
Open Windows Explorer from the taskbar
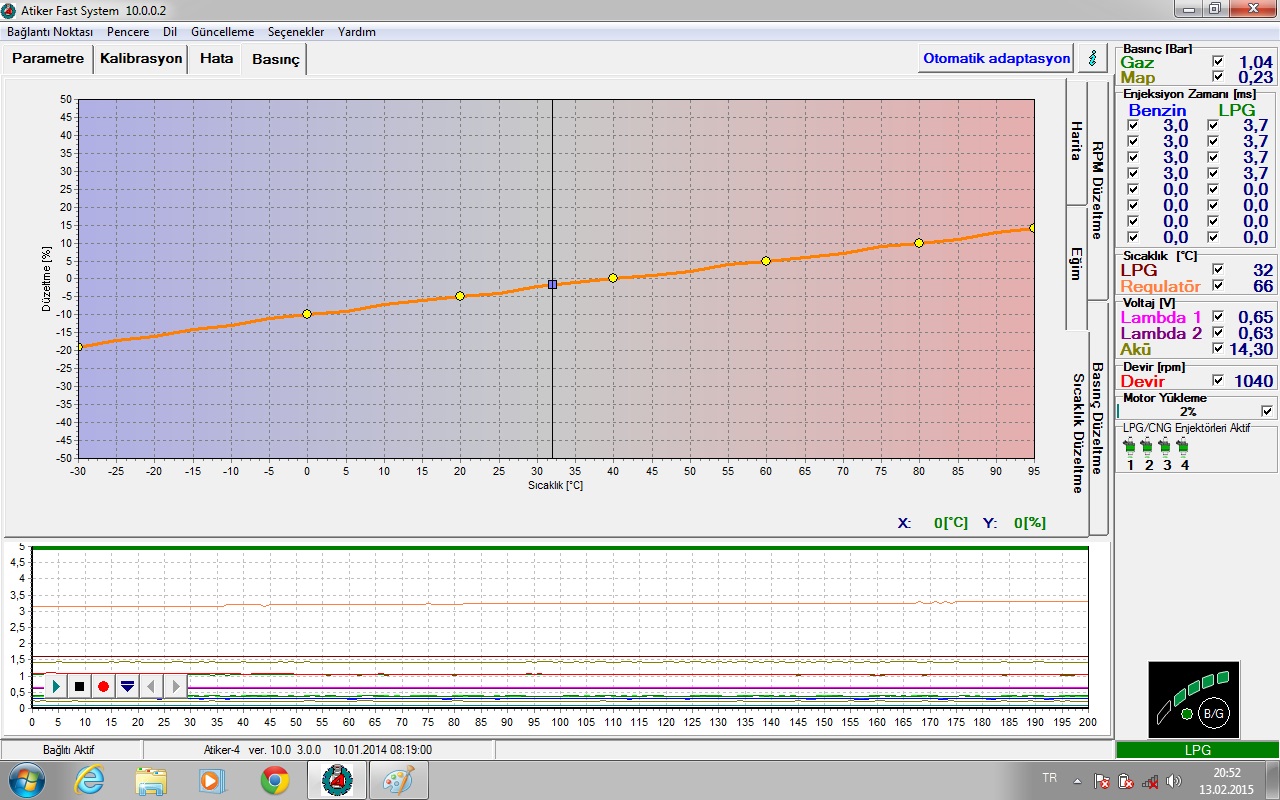point(151,780)
